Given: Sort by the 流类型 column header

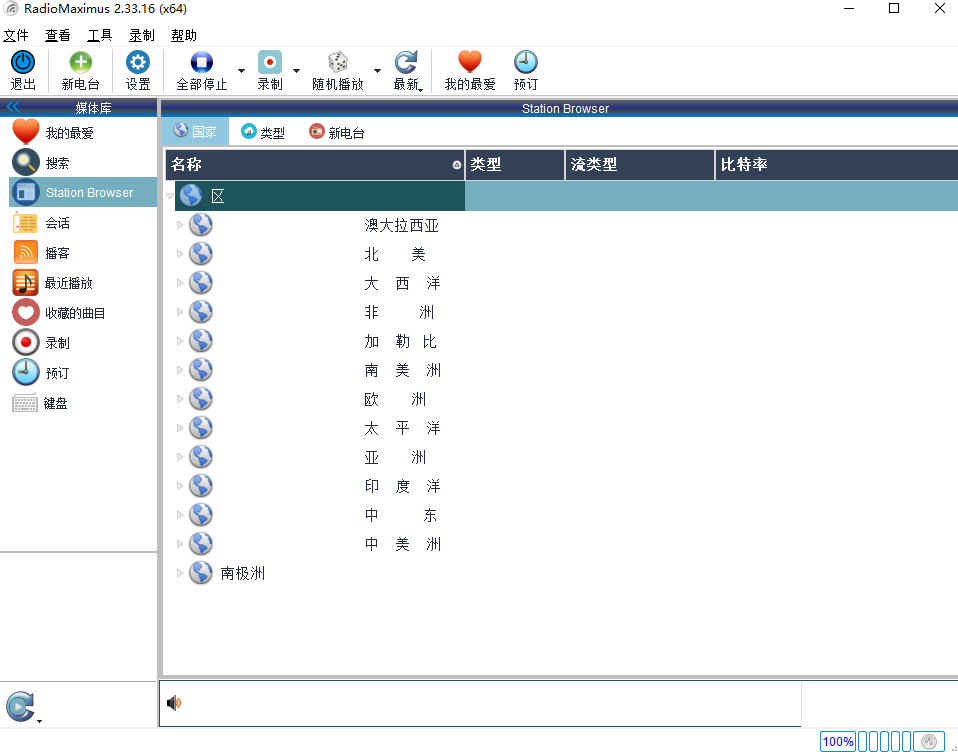Looking at the screenshot, I should tap(640, 164).
